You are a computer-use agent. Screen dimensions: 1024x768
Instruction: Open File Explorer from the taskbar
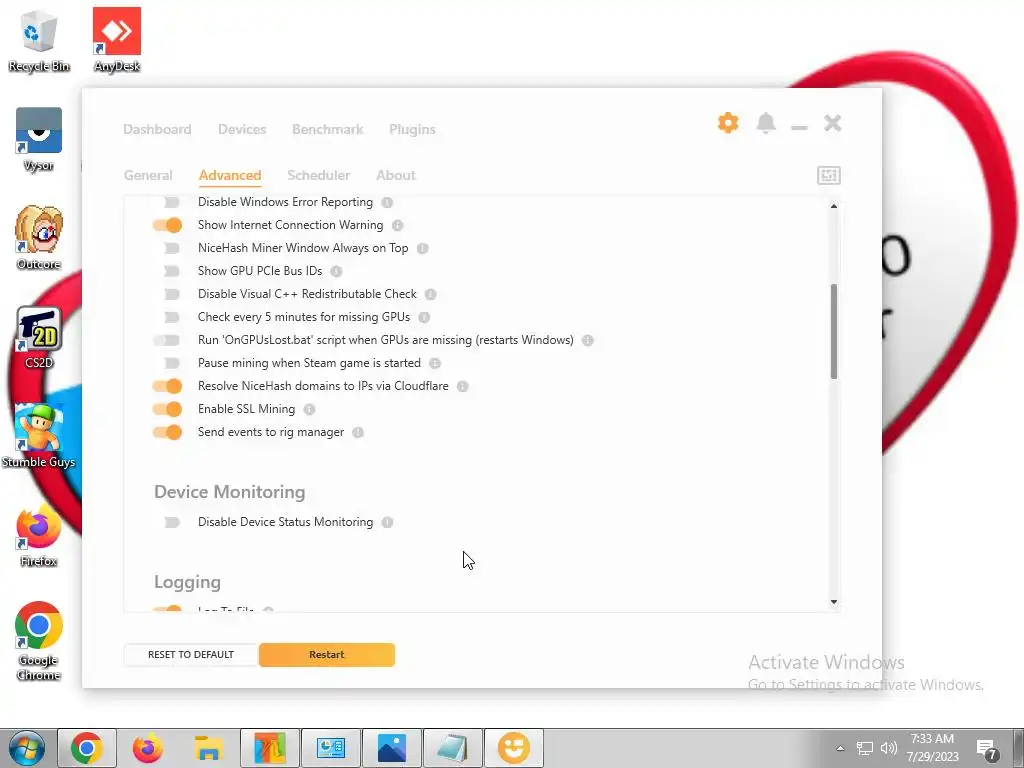[x=208, y=748]
